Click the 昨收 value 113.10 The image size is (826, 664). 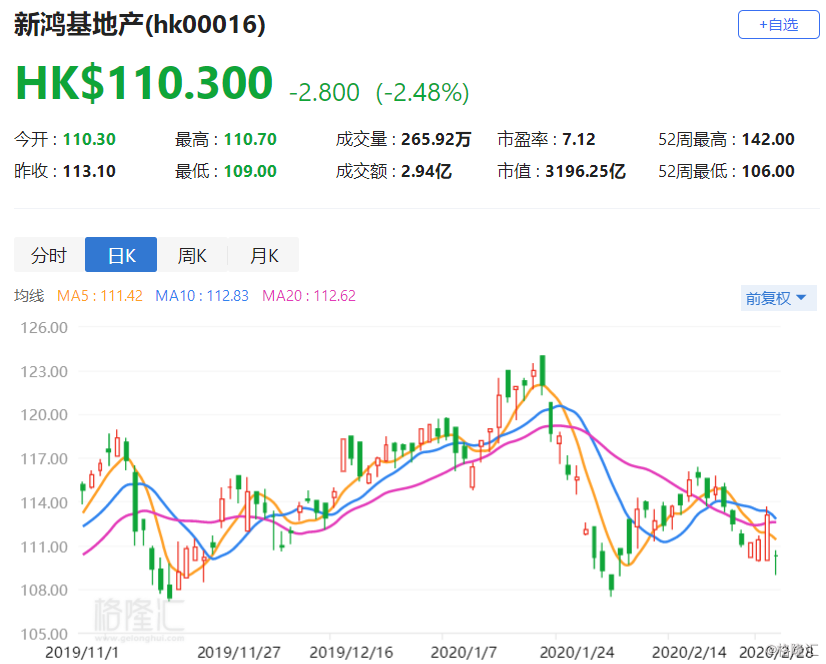point(89,171)
